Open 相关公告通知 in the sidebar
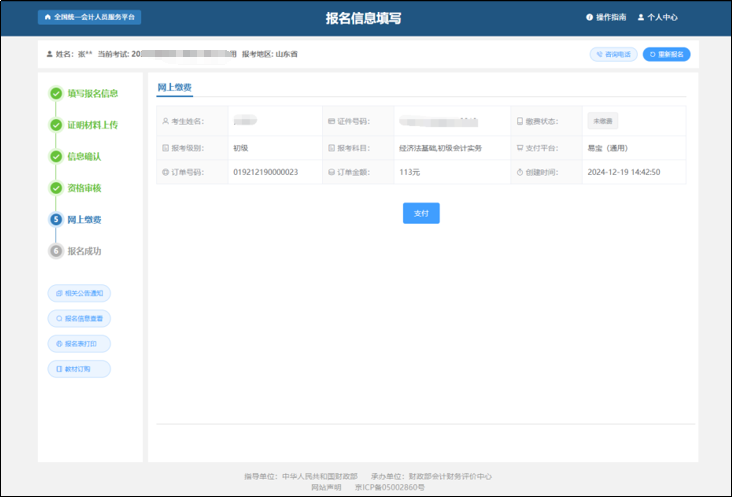This screenshot has height=498, width=732. click(x=79, y=293)
